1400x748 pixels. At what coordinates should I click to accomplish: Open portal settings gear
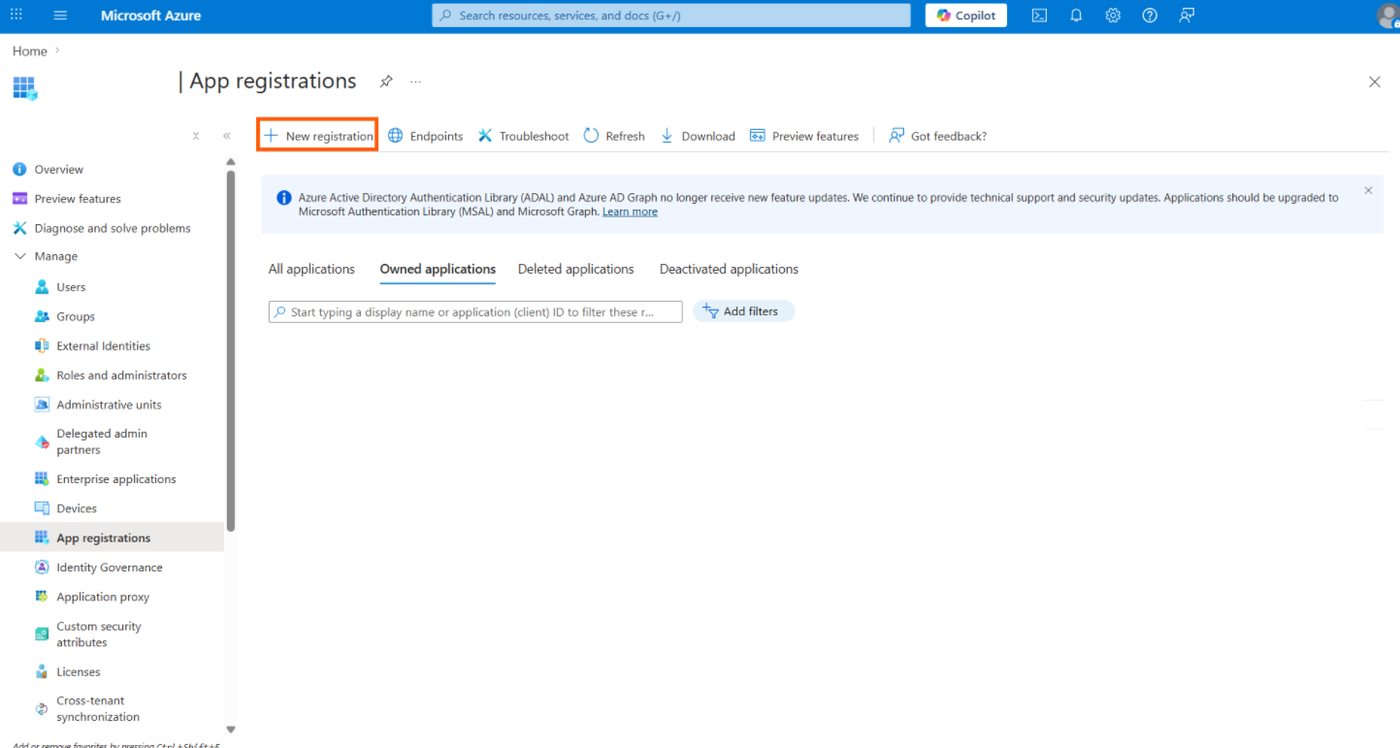point(1113,16)
